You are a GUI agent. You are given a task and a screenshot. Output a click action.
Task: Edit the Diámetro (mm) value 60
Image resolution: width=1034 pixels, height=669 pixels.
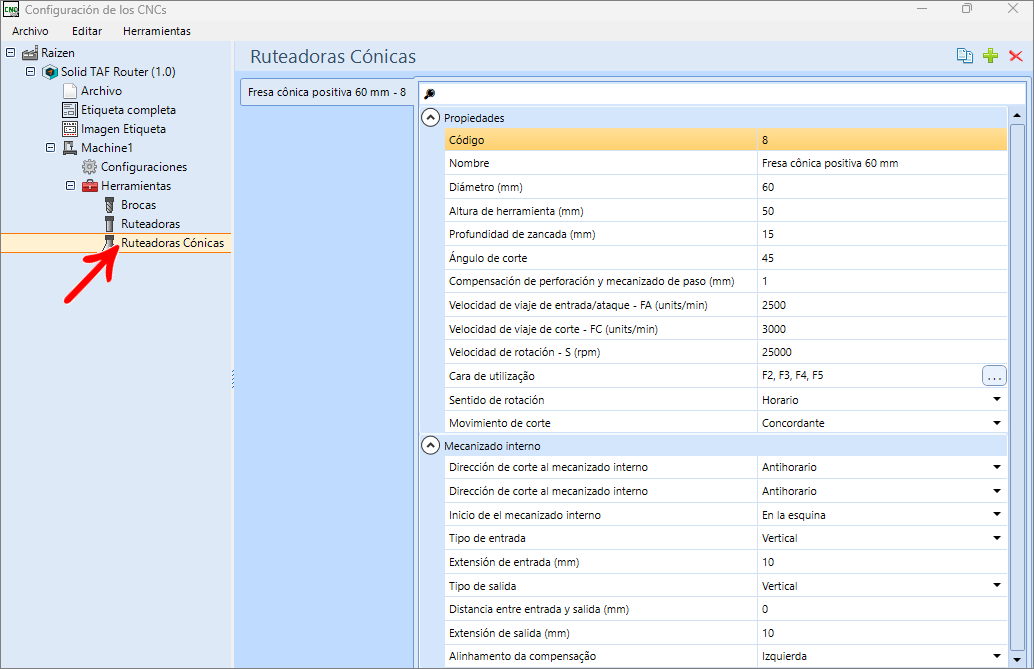[x=882, y=187]
